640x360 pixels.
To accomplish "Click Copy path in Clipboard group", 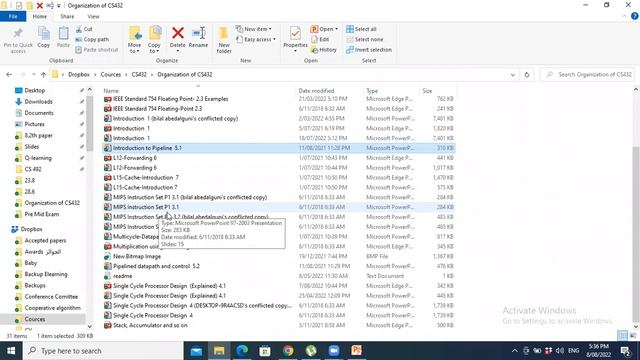I will (92, 39).
